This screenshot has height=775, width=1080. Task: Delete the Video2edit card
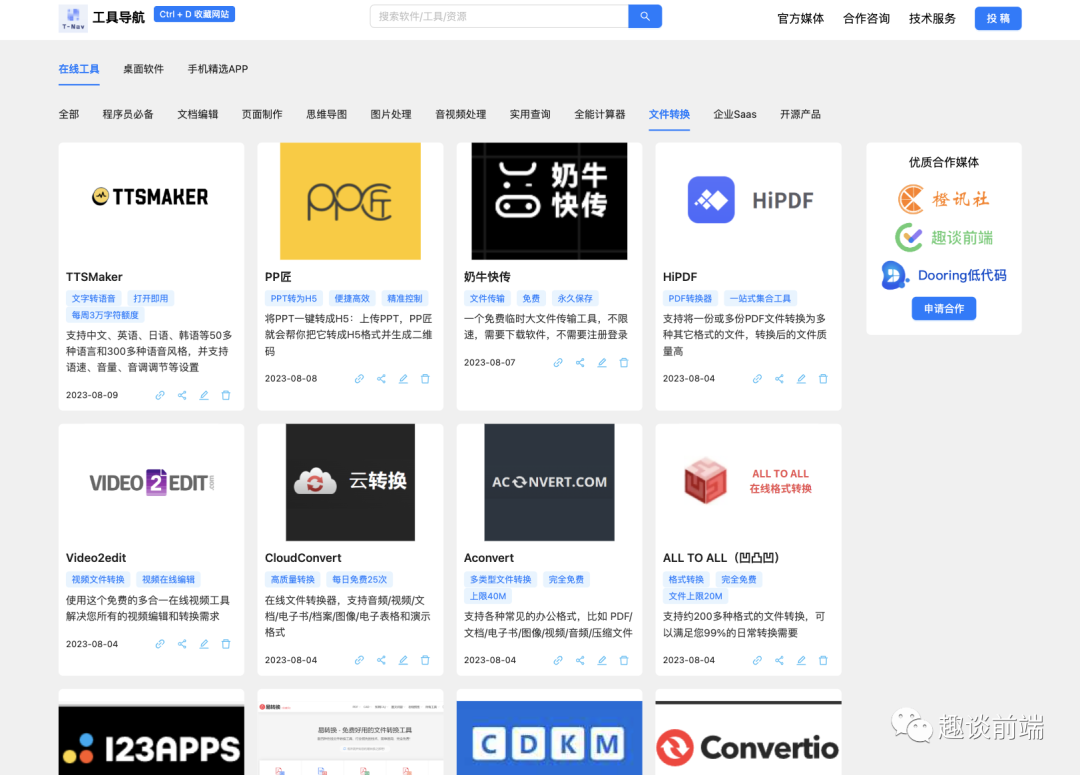click(x=226, y=644)
